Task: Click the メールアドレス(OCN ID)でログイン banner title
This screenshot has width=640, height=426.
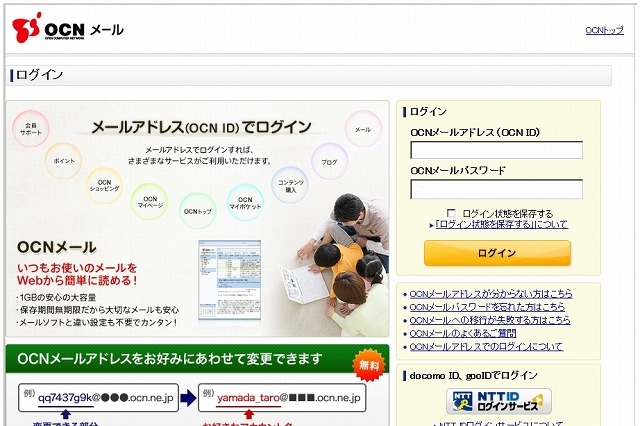Action: point(201,127)
